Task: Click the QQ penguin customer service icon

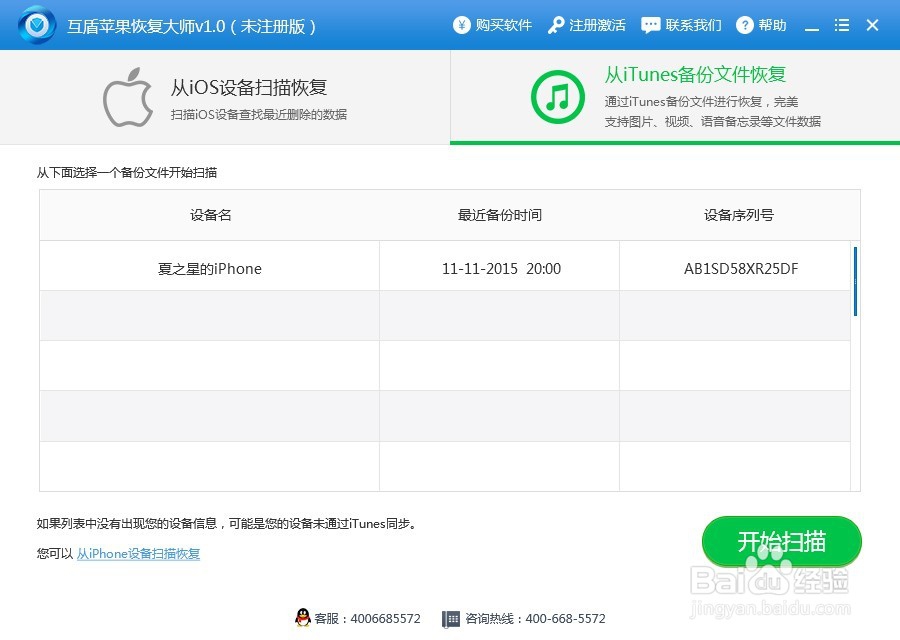Action: pos(302,618)
